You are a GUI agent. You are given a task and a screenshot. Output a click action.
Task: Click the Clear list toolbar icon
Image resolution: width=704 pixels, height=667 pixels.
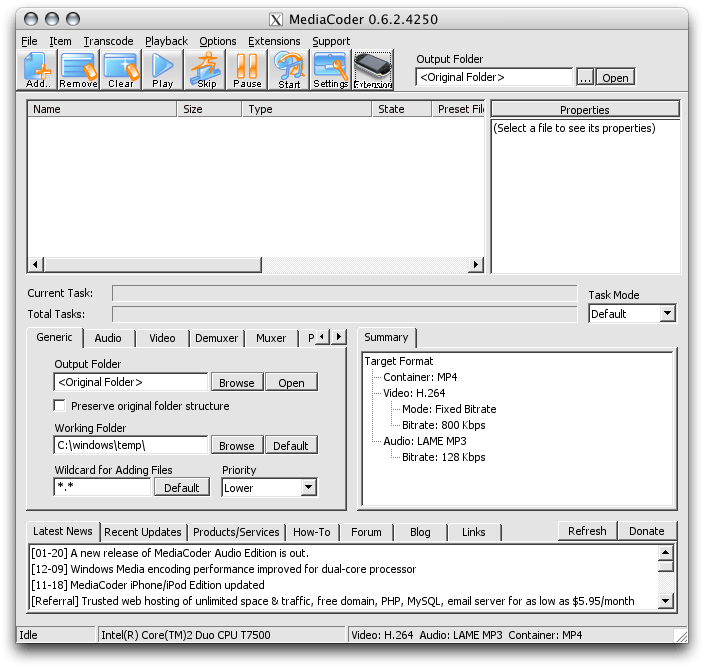click(120, 70)
